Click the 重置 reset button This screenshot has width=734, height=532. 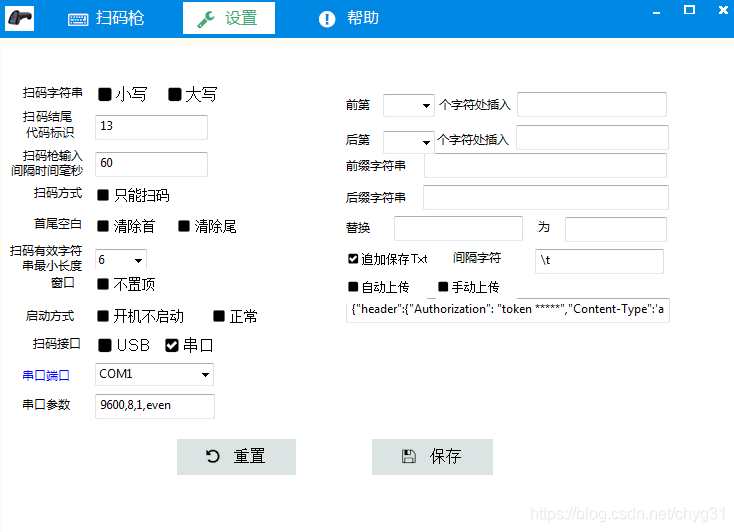[236, 457]
